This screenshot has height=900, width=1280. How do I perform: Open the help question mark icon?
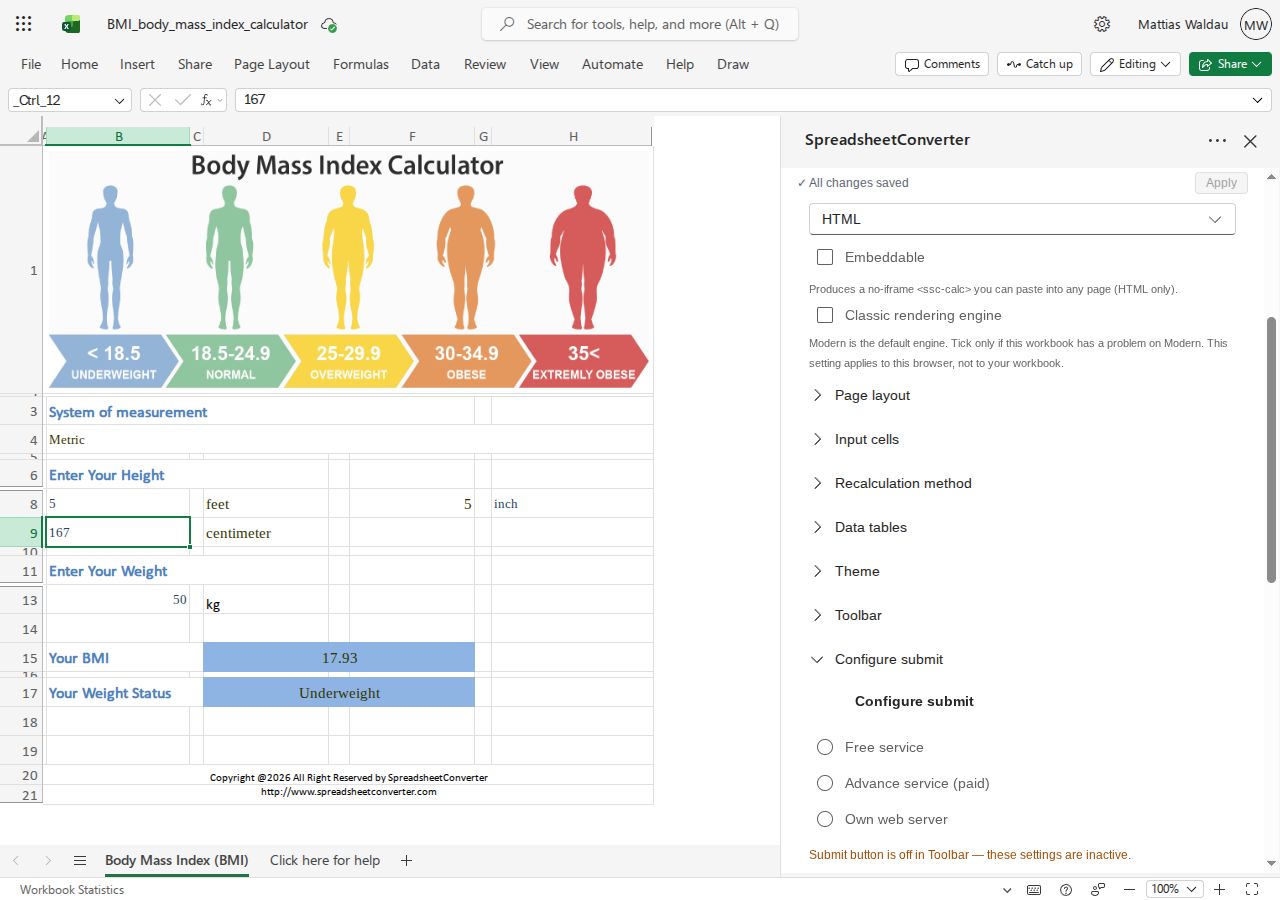point(1066,889)
